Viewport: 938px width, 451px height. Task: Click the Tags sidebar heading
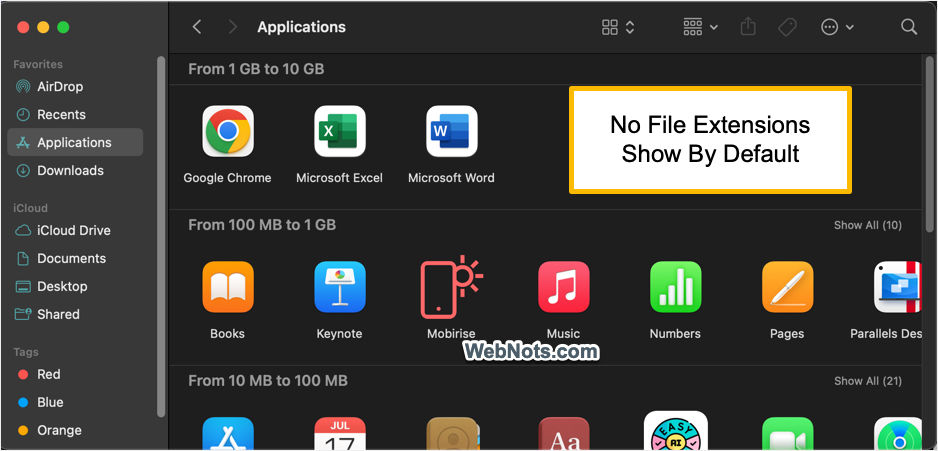click(x=26, y=352)
